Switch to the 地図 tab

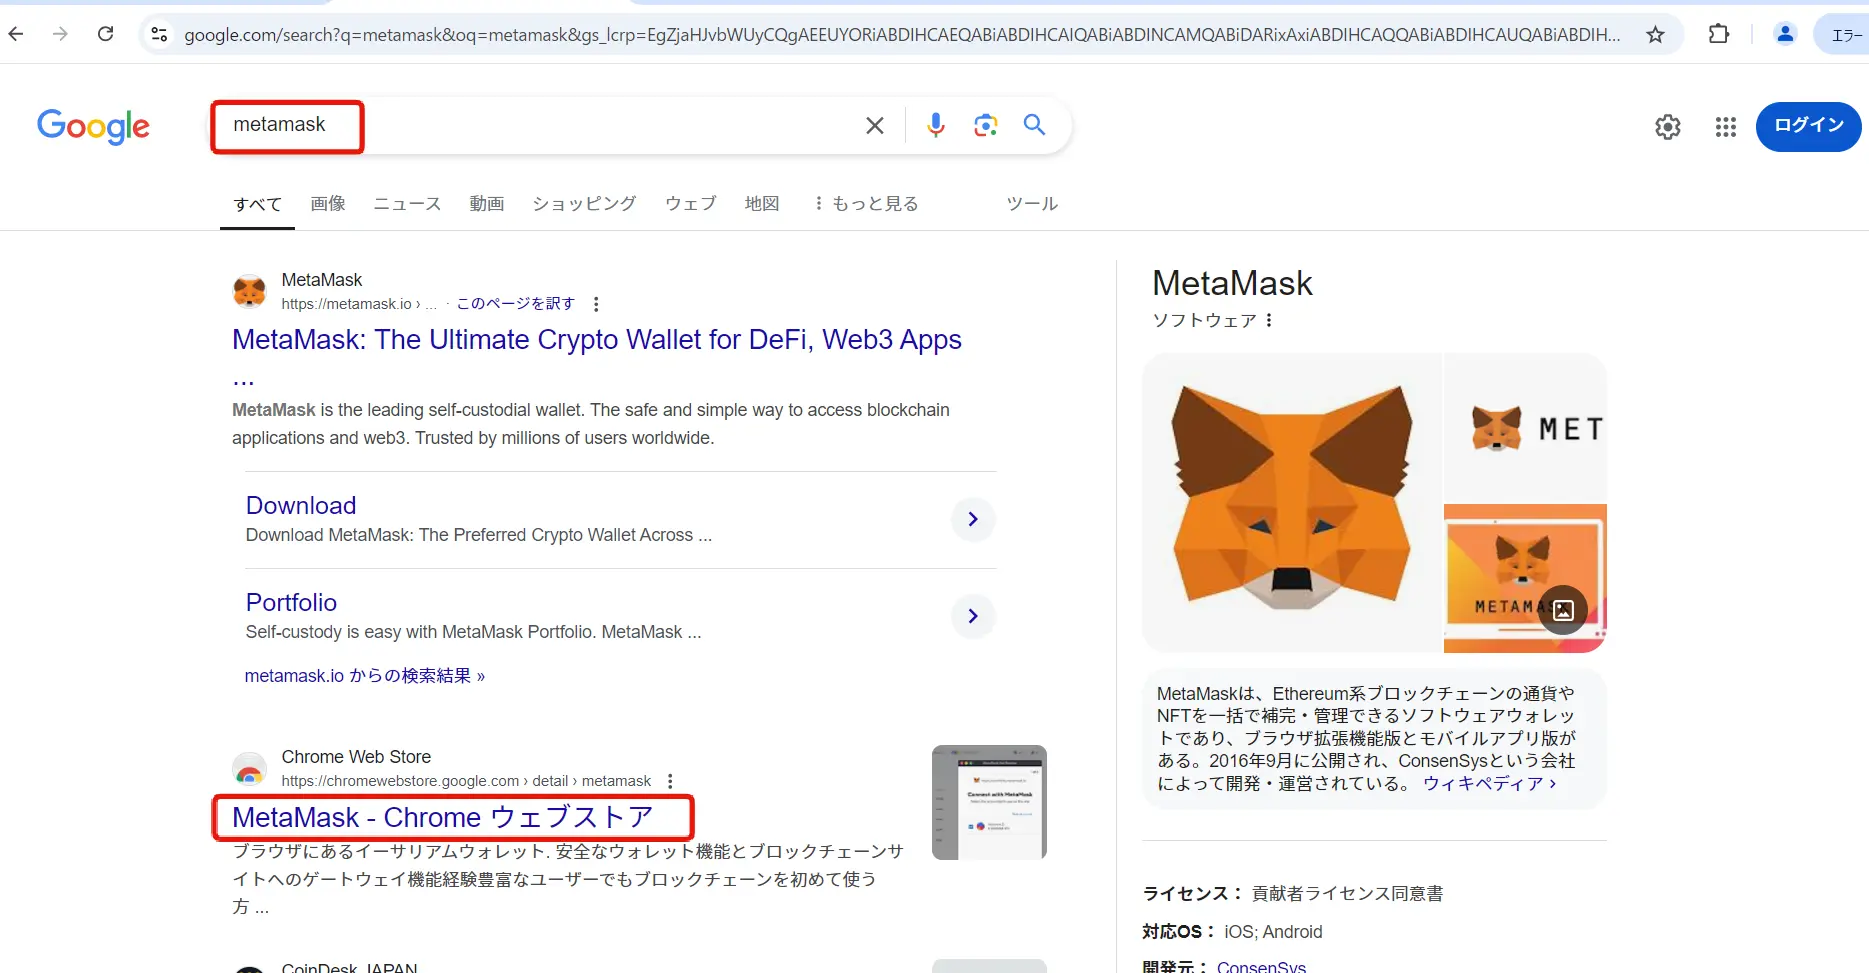pyautogui.click(x=762, y=204)
